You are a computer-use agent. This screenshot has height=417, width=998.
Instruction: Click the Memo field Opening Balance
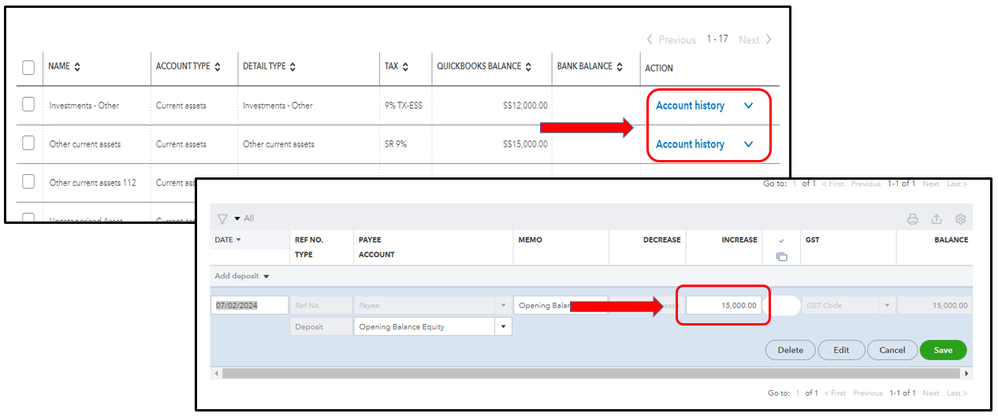point(560,306)
